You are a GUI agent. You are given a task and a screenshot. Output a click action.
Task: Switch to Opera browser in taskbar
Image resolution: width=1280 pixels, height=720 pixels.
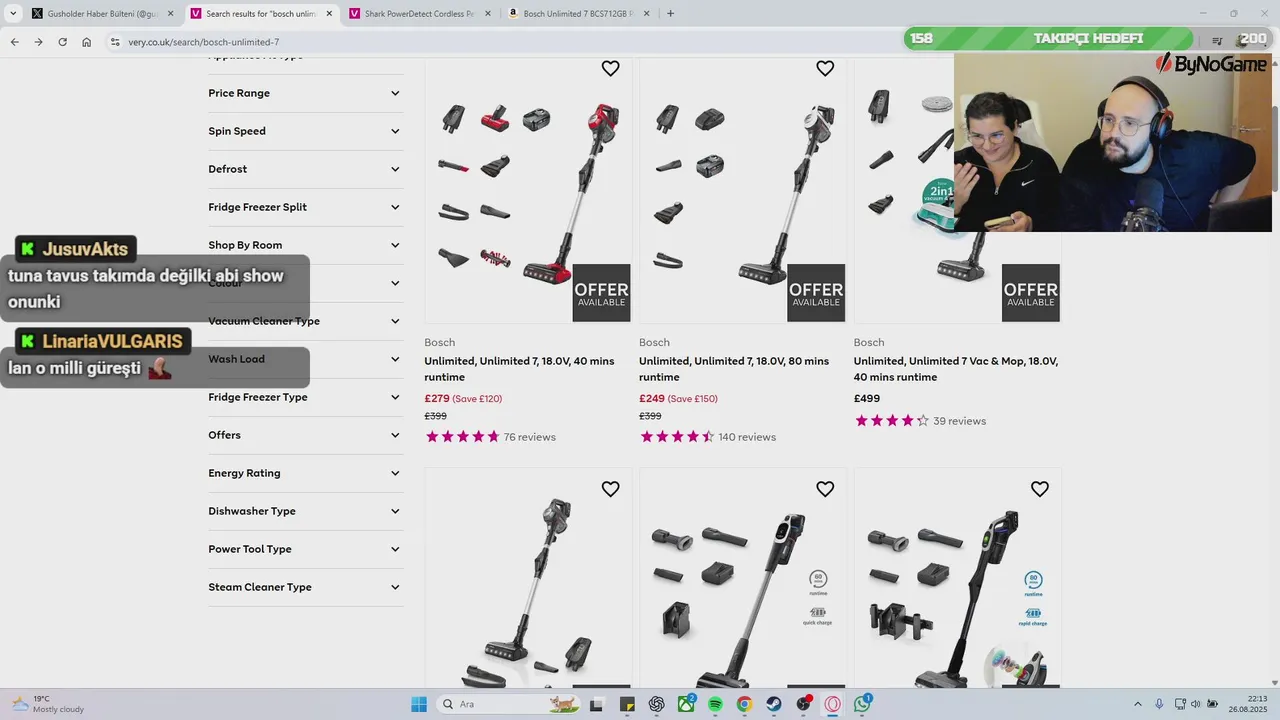coord(832,704)
